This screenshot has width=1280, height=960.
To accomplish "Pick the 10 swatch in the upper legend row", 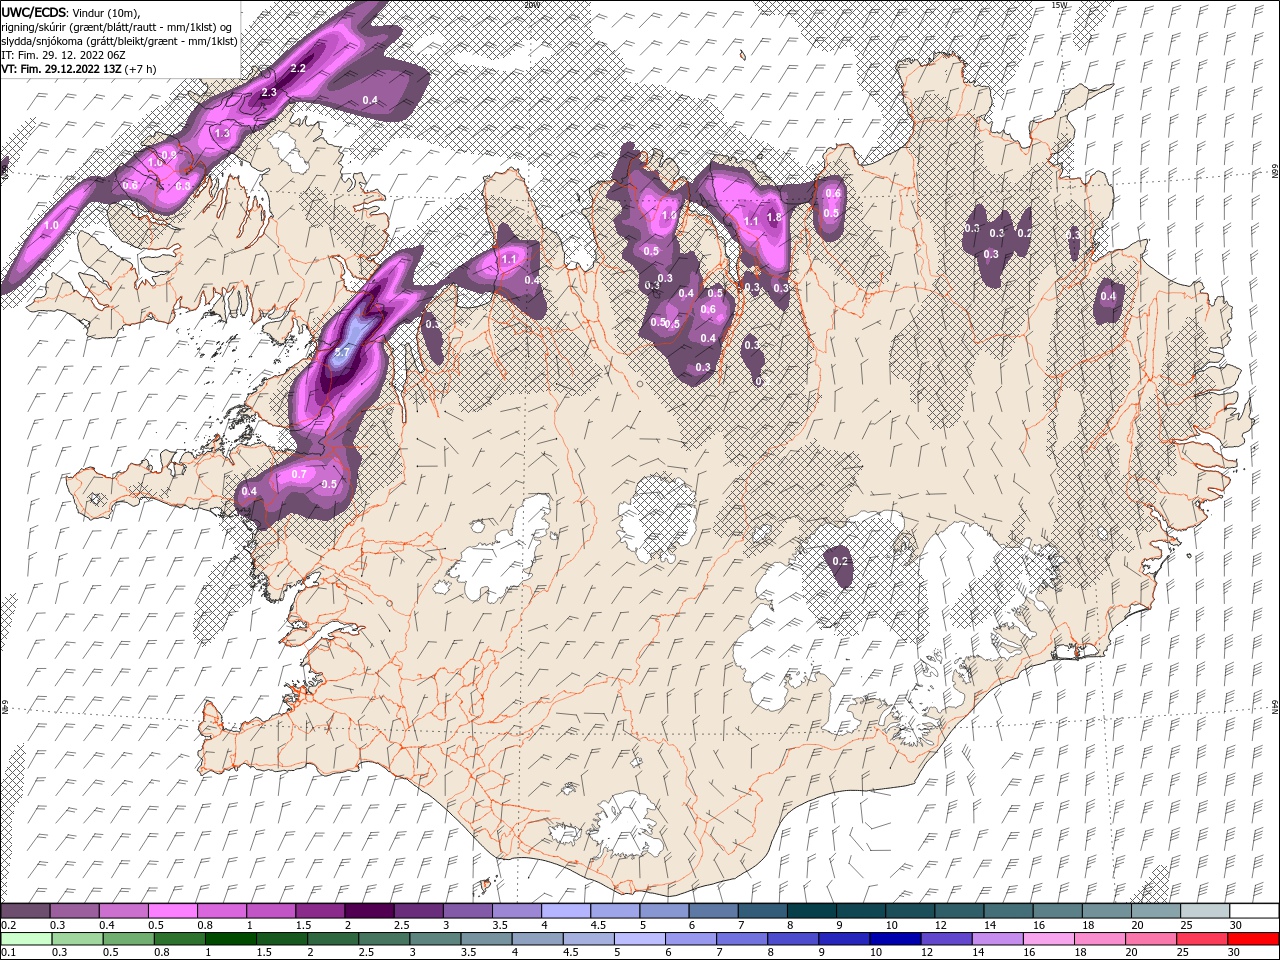I will pos(910,911).
